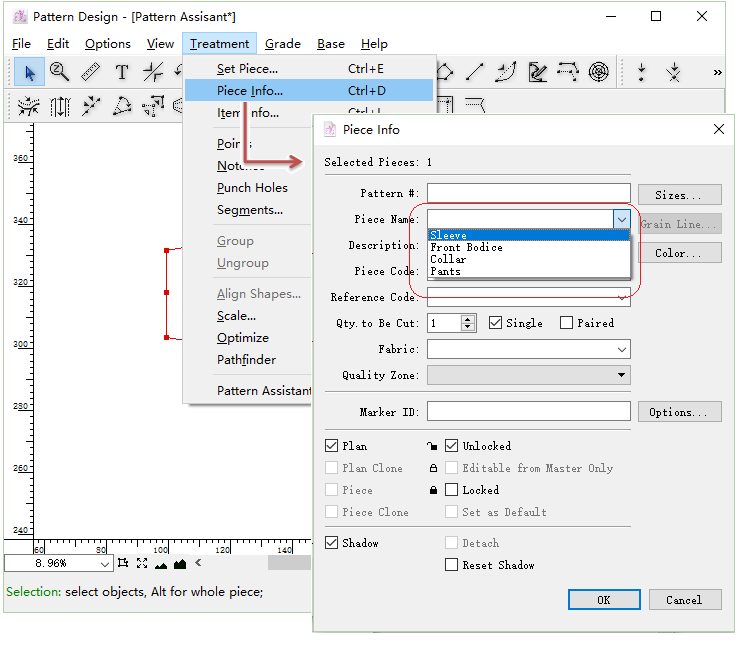Screen dimensions: 749x647
Task: Click the straight line drawing tool
Action: pos(475,72)
